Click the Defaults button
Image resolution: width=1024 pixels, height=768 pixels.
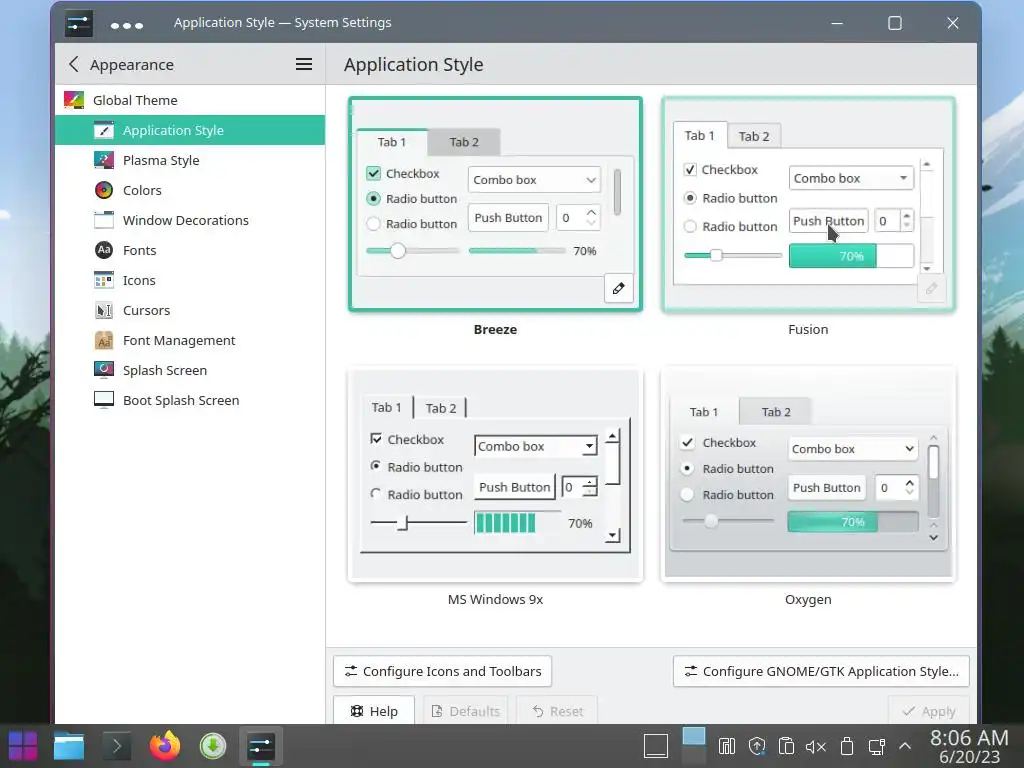466,711
